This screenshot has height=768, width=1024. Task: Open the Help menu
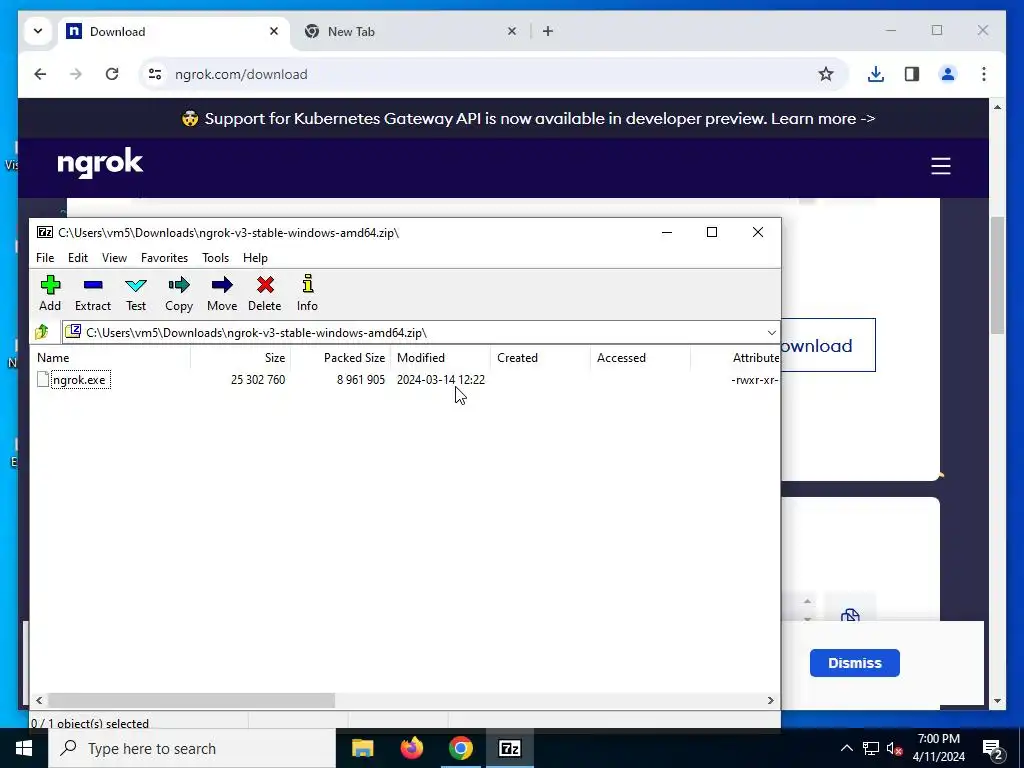(255, 258)
